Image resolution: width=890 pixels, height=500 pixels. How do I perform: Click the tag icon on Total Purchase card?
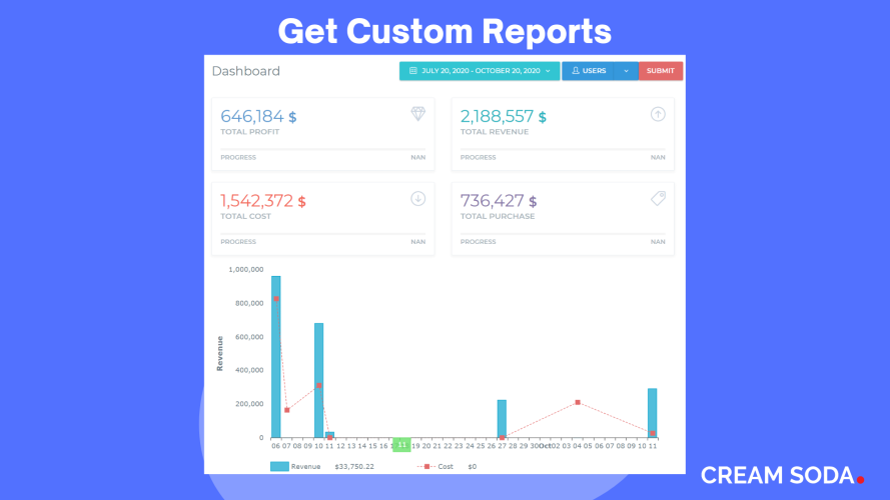pos(658,199)
